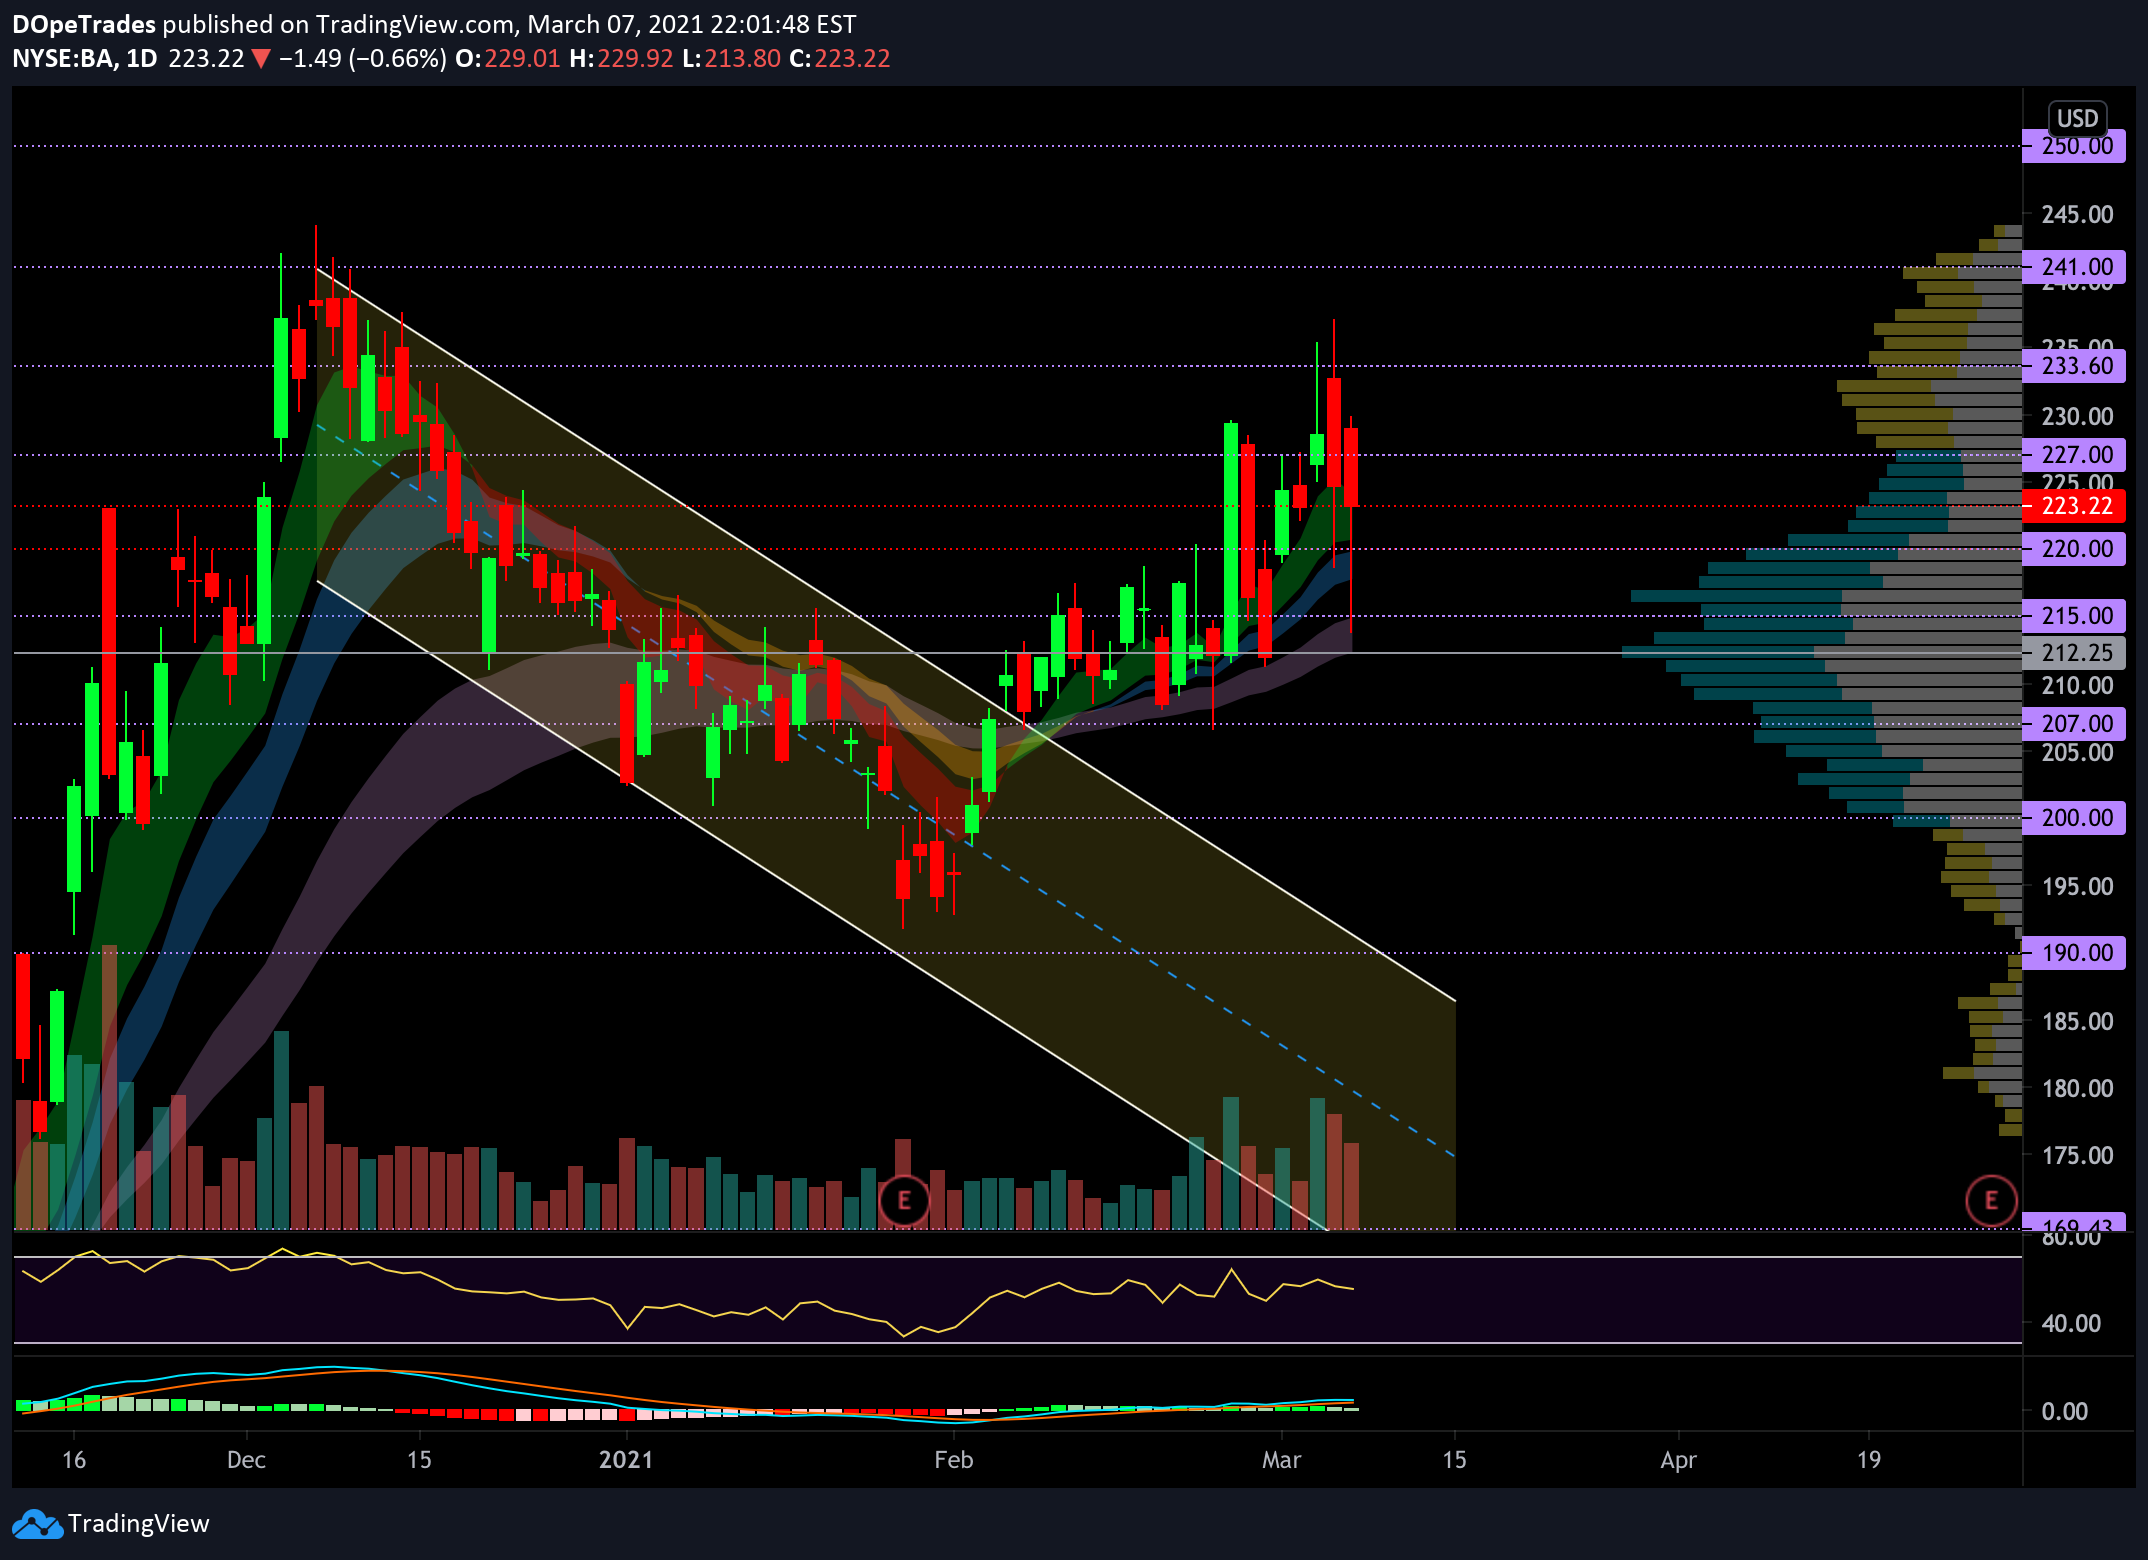Open the TradingView link text

click(138, 1524)
